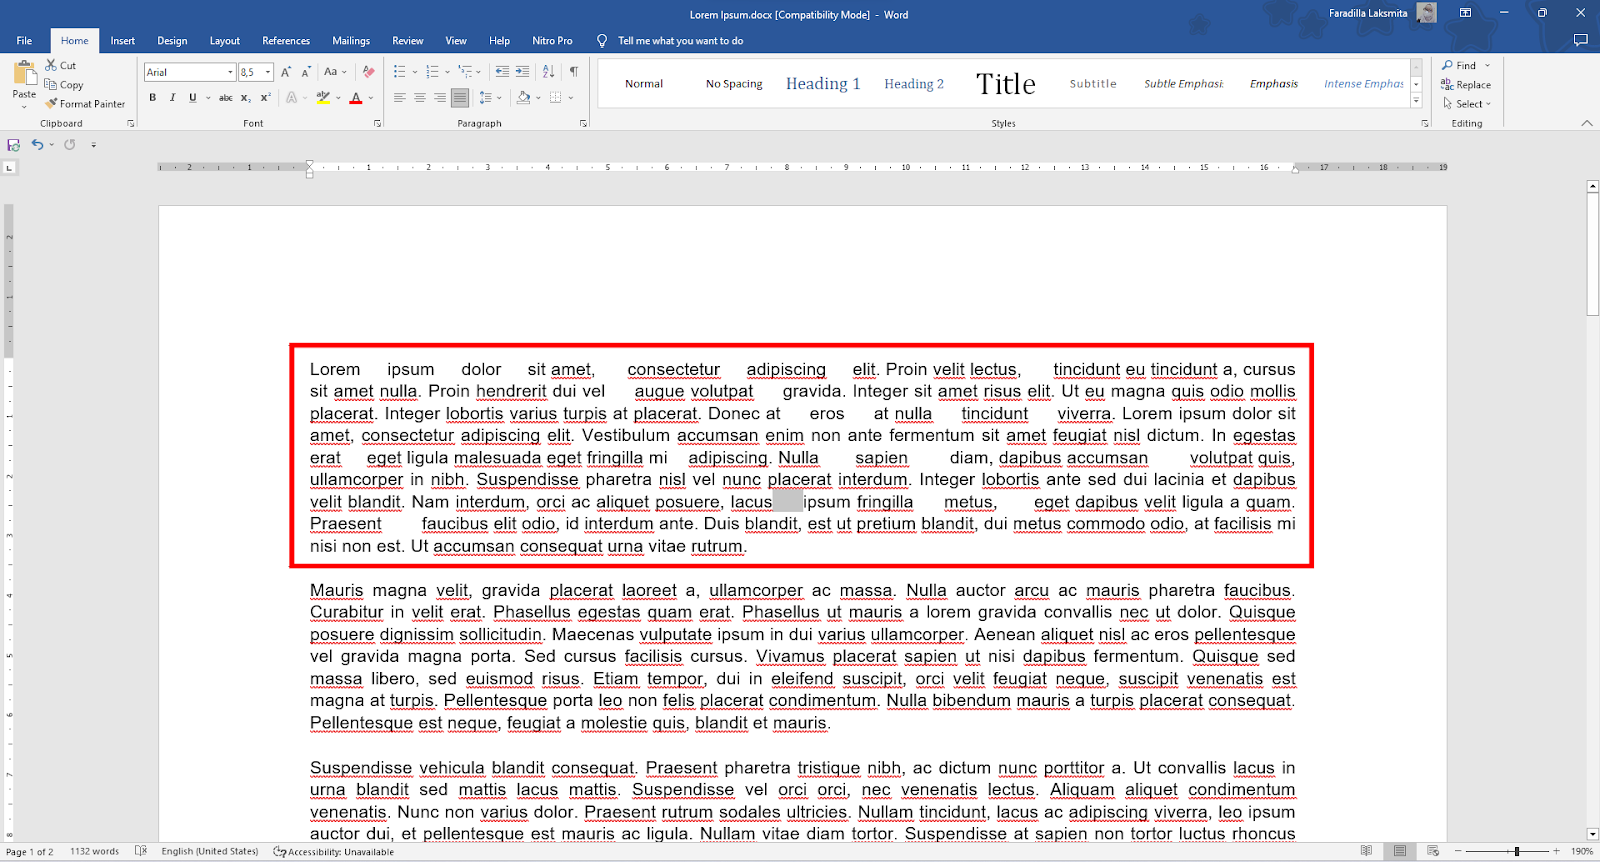1600x862 pixels.
Task: Apply superscript formatting
Action: pos(265,98)
